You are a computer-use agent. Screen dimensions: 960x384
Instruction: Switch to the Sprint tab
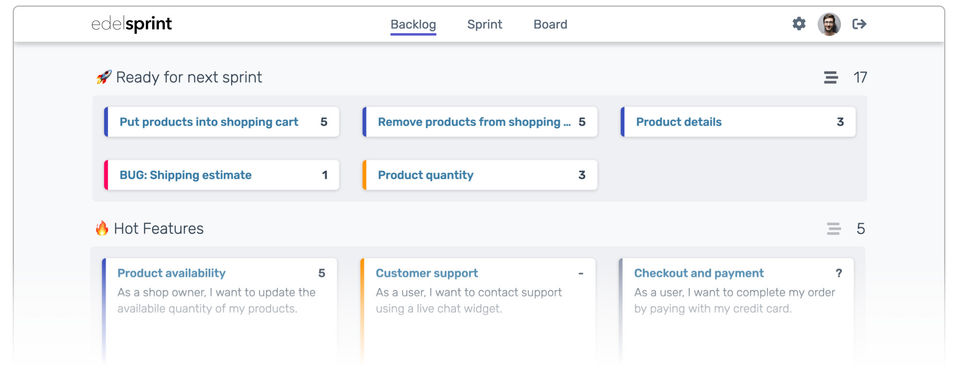[x=484, y=24]
